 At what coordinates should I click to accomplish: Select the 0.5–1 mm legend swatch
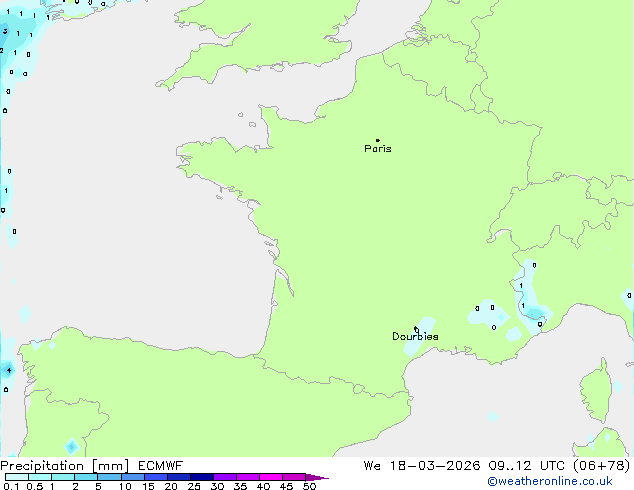[40, 477]
